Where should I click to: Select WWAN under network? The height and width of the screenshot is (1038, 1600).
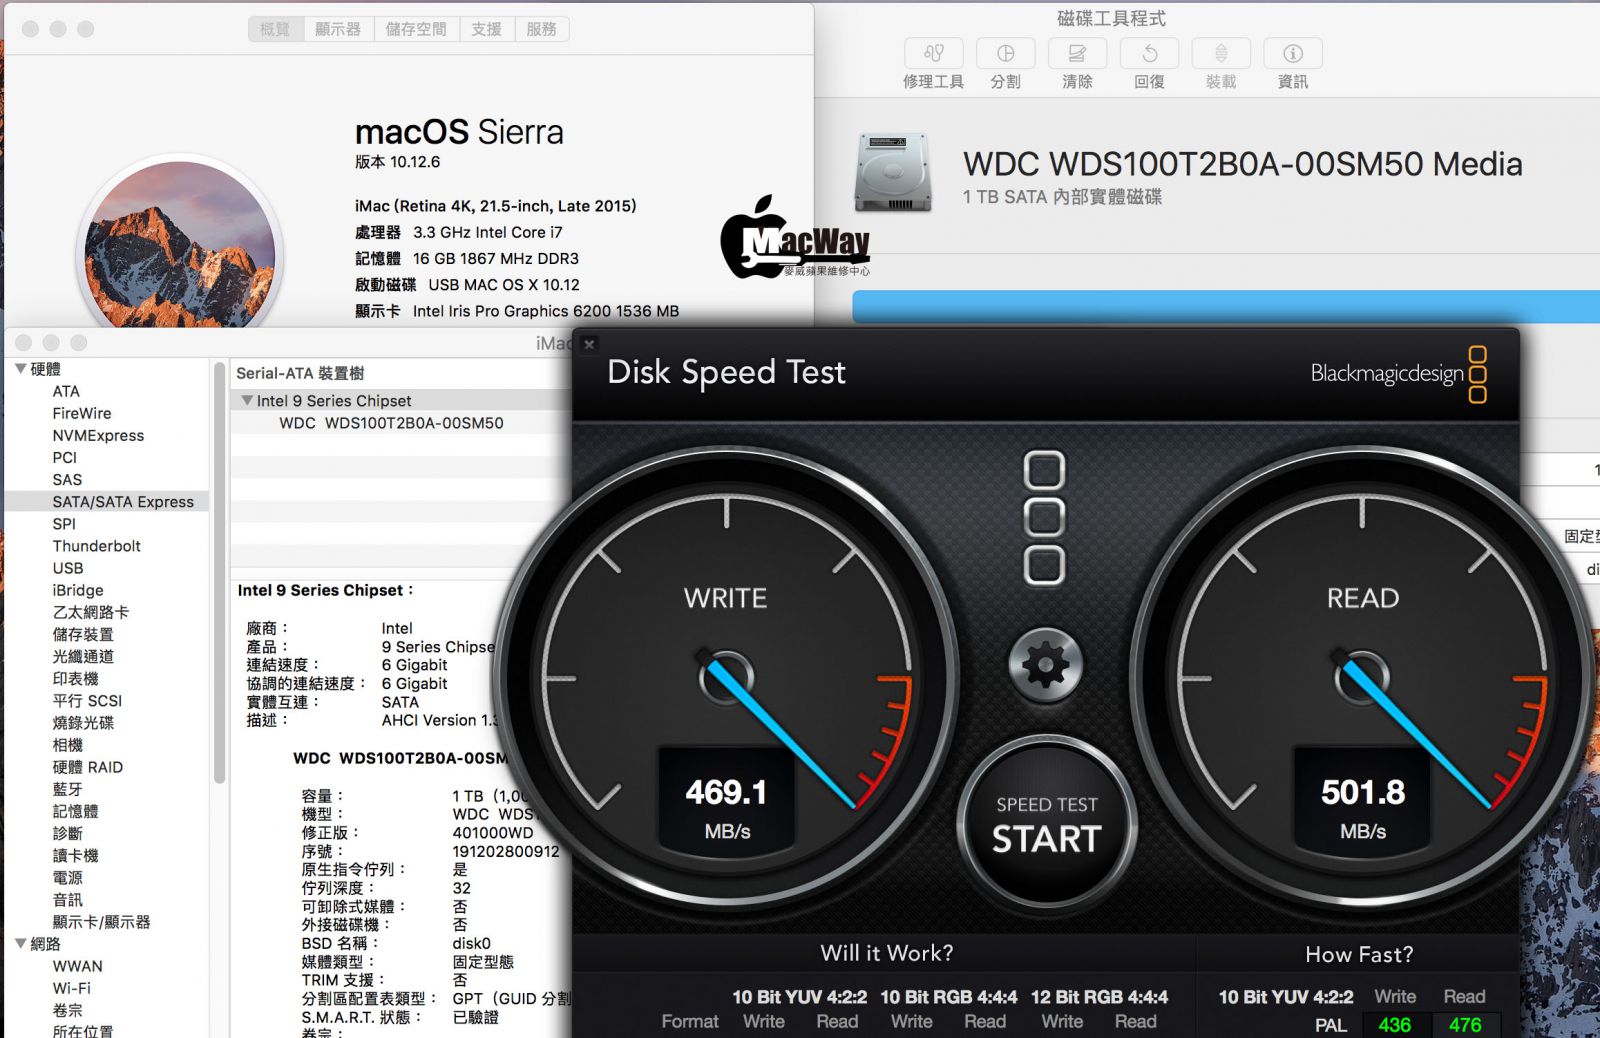point(77,966)
